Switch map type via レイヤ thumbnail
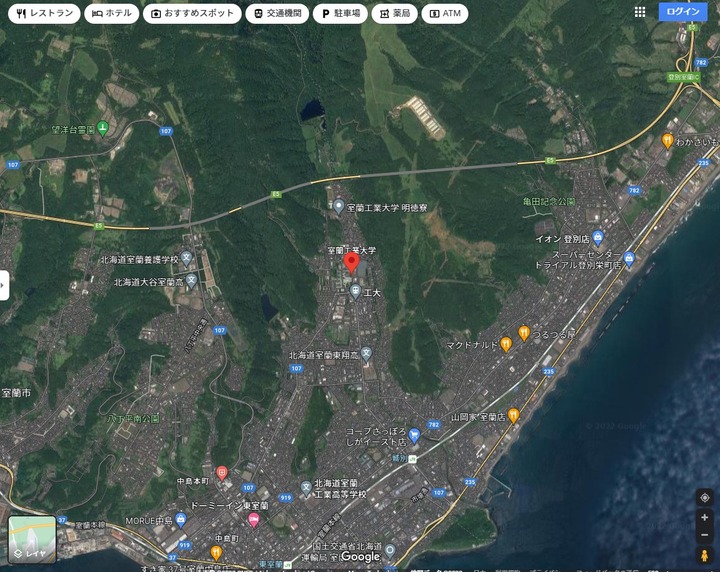720x572 pixels. [32, 539]
